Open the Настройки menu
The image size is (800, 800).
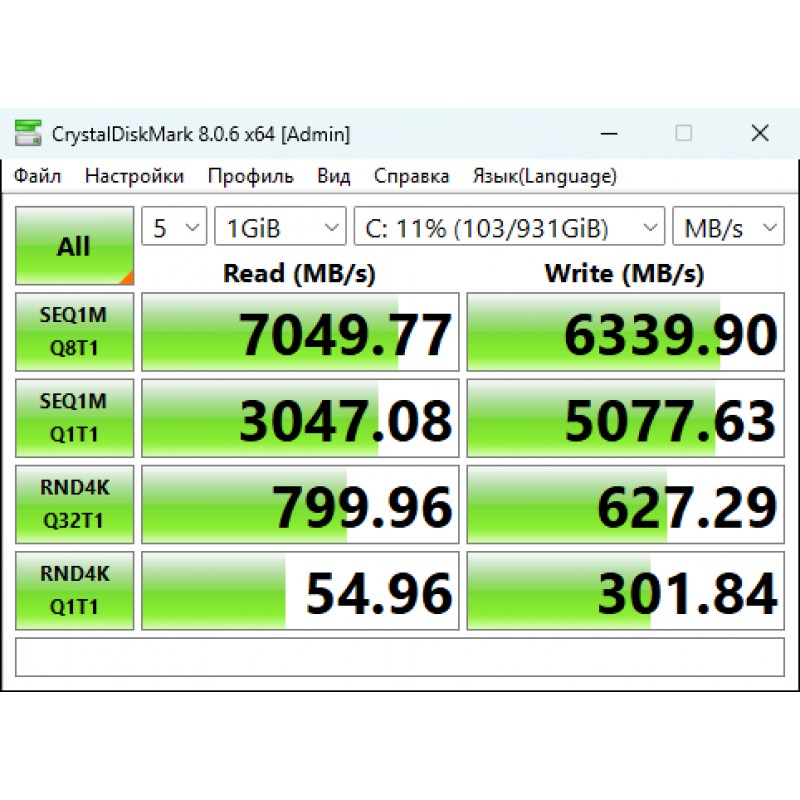(134, 177)
